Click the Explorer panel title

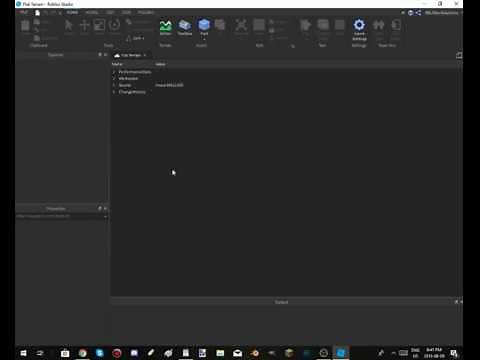point(56,55)
